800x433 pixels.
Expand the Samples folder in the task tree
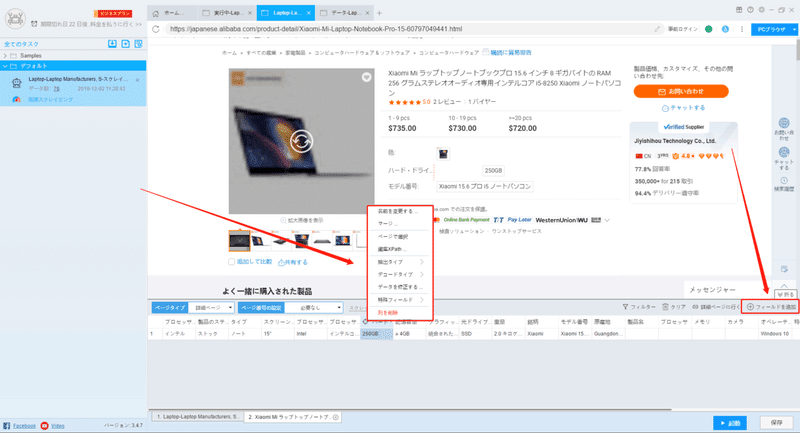click(x=5, y=56)
